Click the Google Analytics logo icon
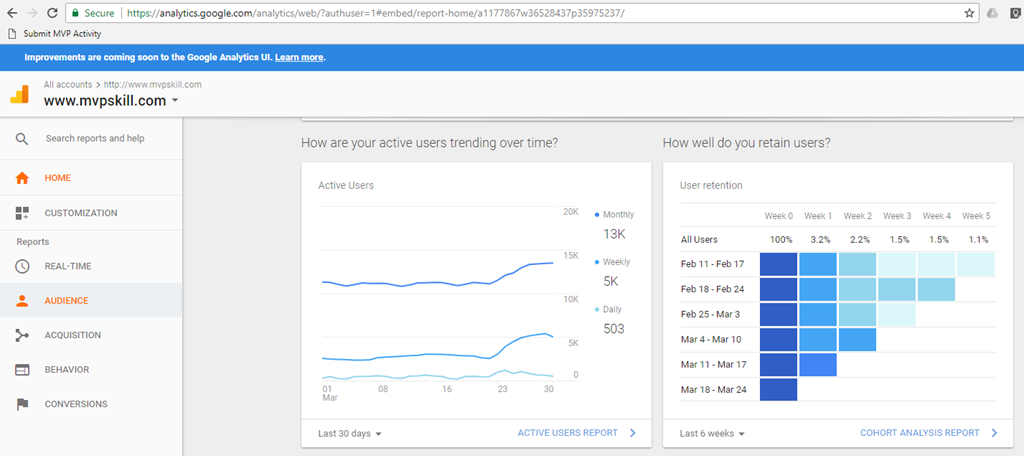This screenshot has height=456, width=1024. coord(20,95)
